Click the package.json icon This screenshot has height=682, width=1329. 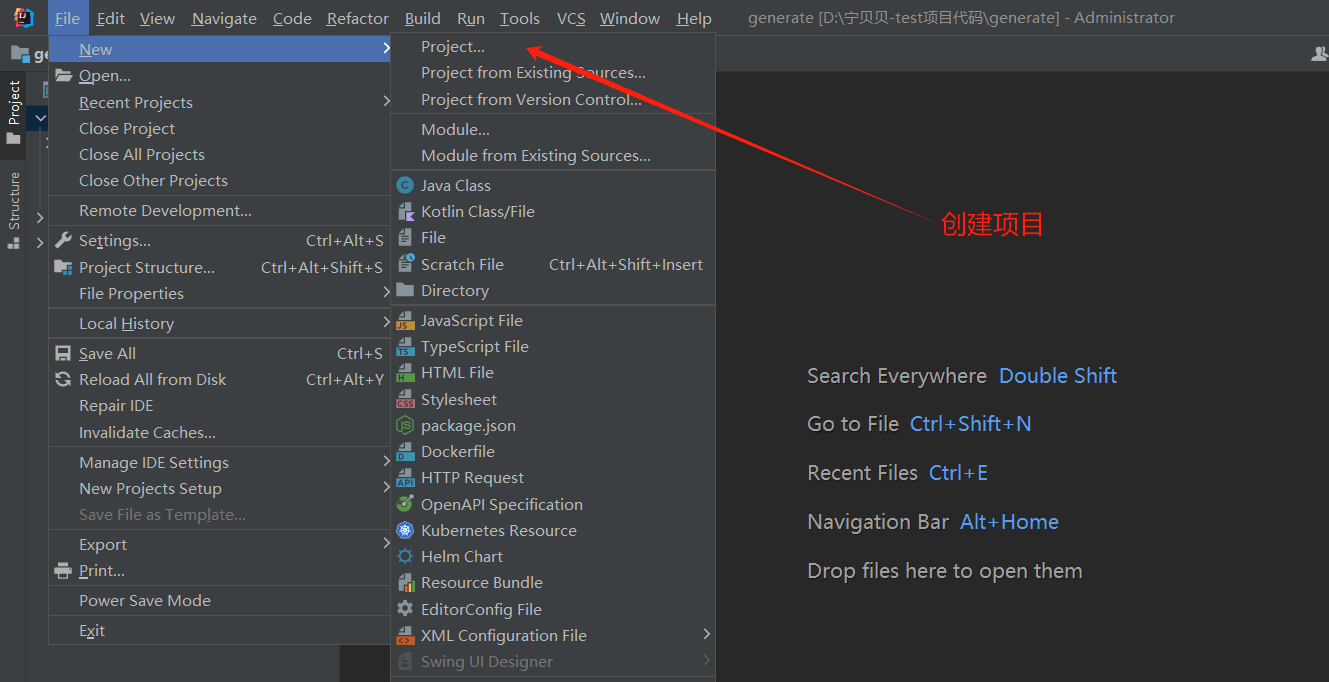click(405, 425)
